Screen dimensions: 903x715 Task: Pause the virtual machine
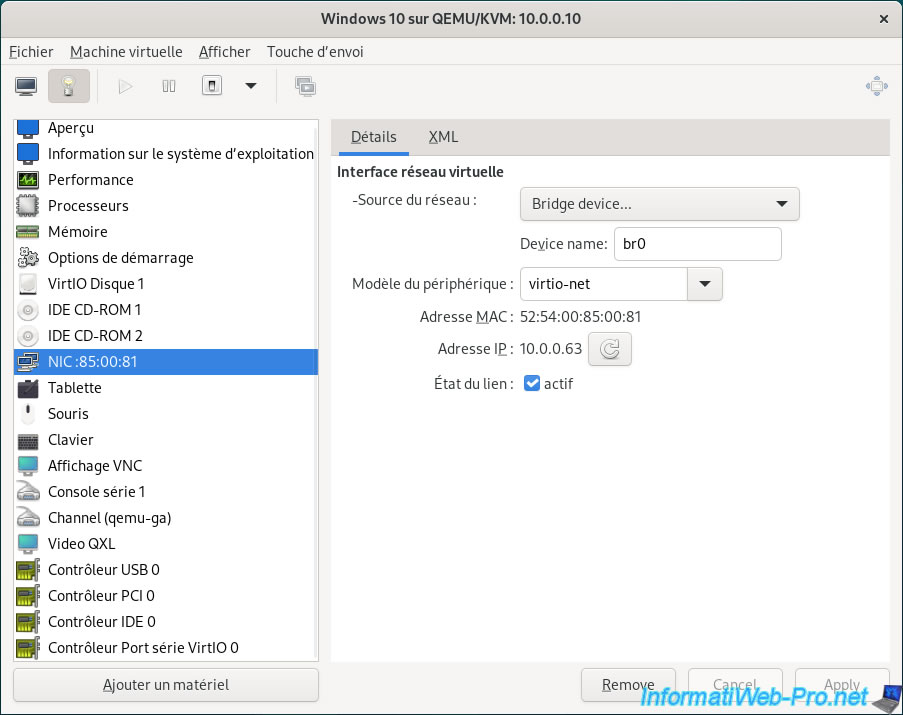click(x=169, y=86)
